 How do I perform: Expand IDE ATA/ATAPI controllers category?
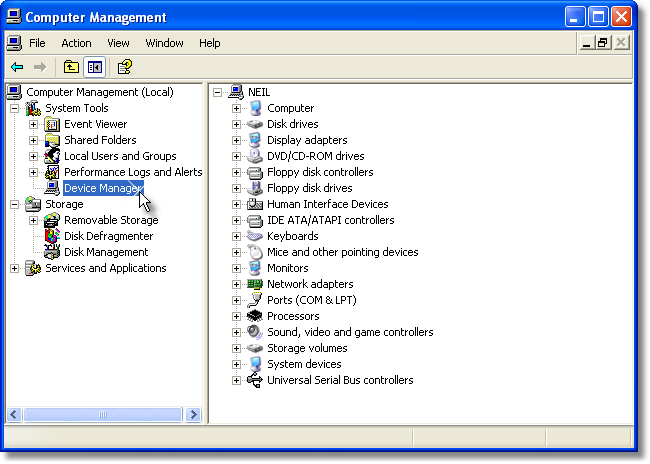236,220
